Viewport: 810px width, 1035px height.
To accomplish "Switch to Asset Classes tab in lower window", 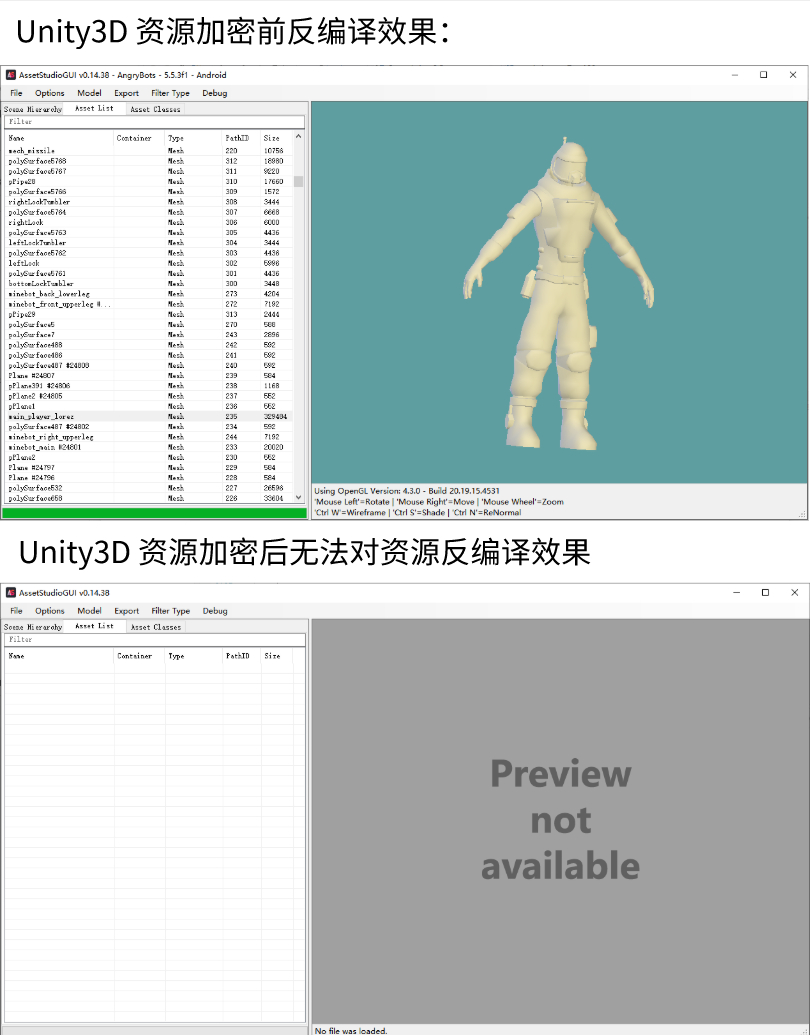I will point(155,627).
